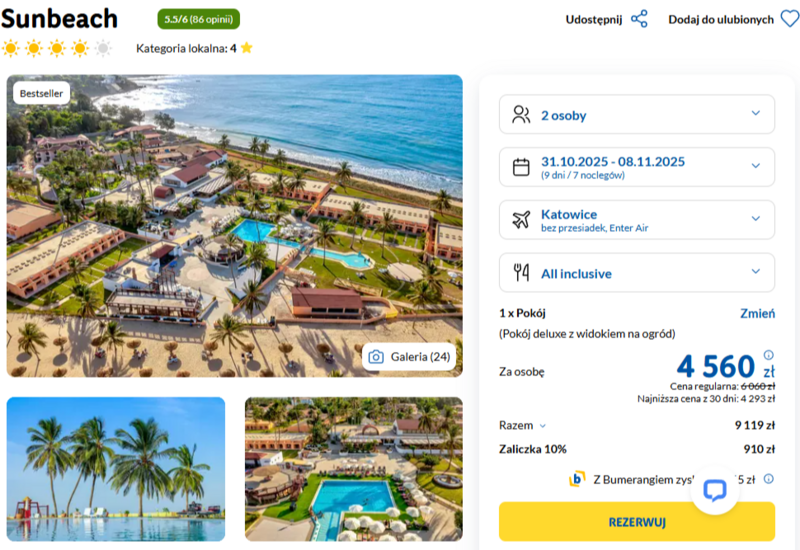Click the yellow REZERWUJ button
The height and width of the screenshot is (550, 800).
(637, 521)
